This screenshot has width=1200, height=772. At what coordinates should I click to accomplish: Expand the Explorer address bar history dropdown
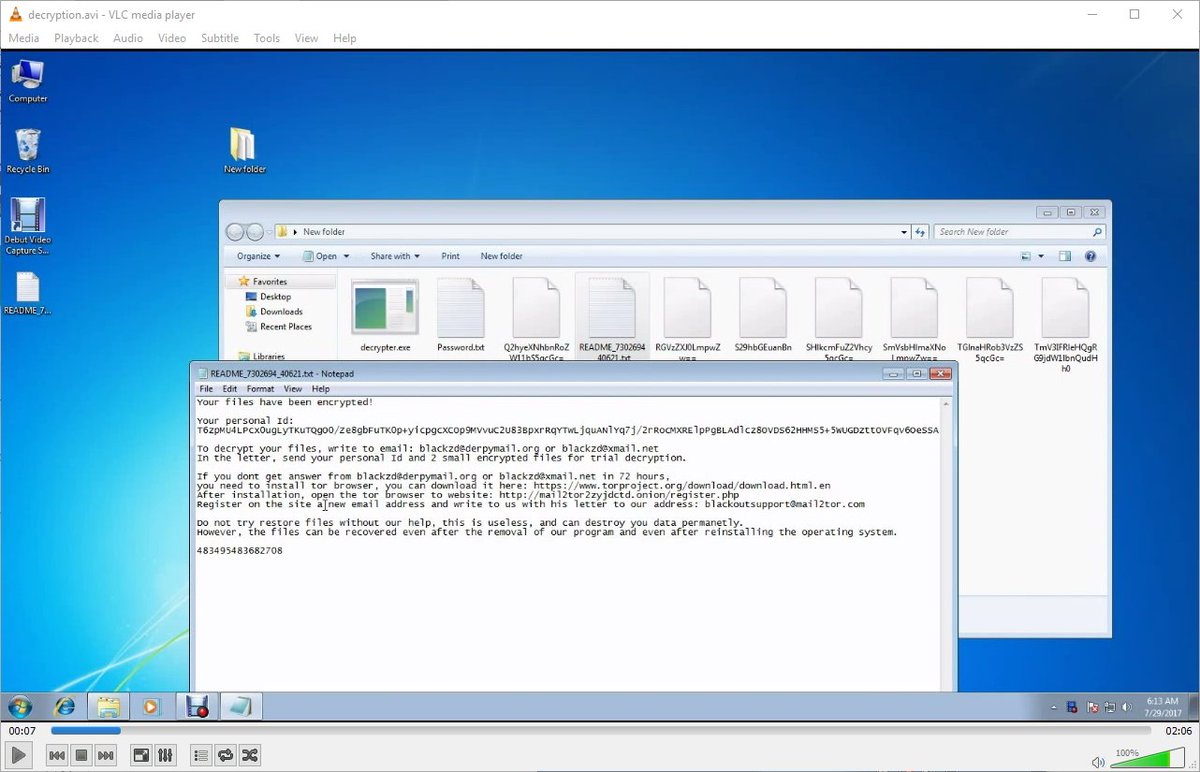(904, 232)
